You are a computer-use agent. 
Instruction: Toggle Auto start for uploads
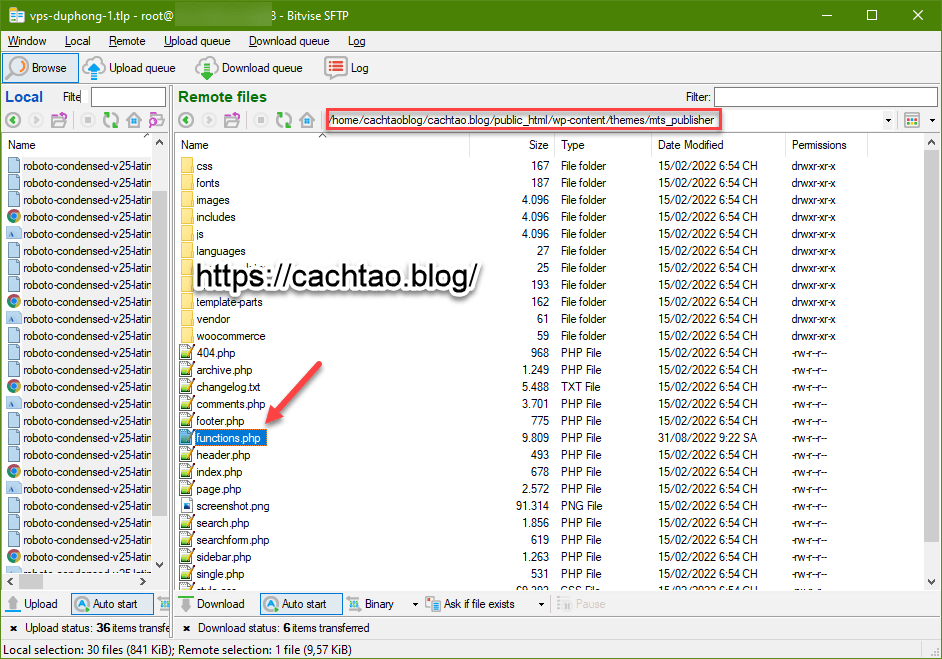112,604
